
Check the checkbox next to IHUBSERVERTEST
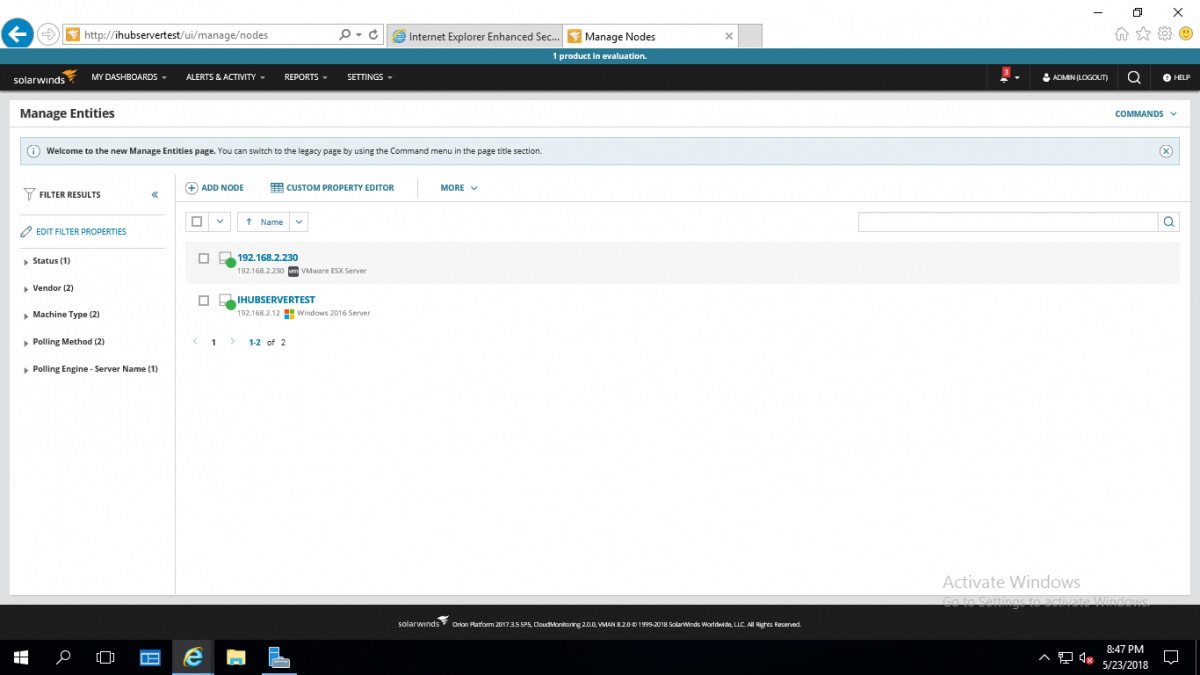point(203,299)
